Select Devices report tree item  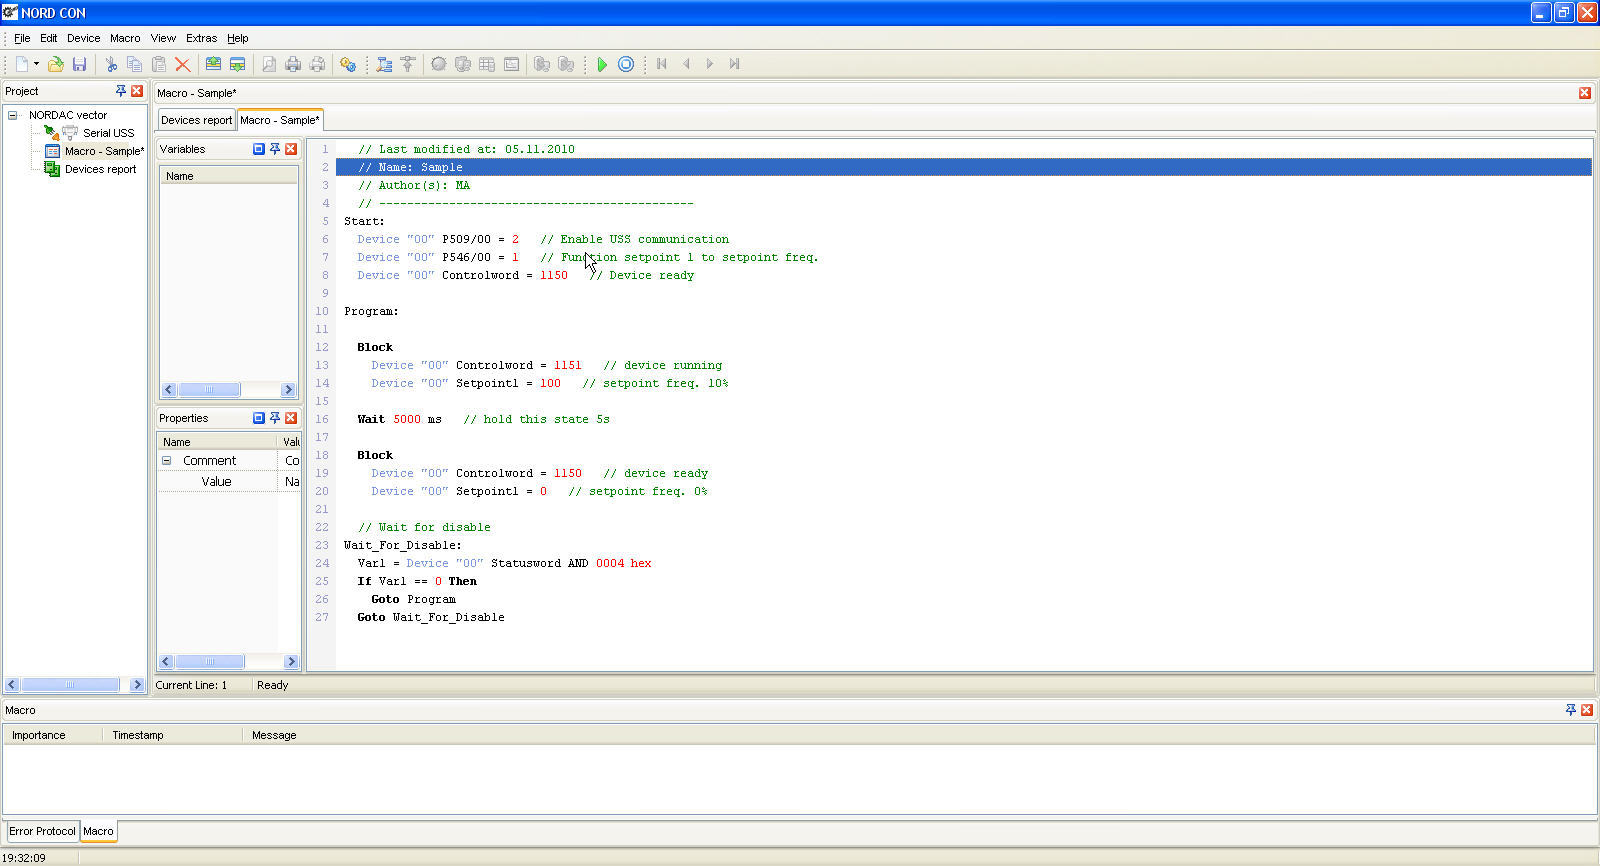point(100,169)
